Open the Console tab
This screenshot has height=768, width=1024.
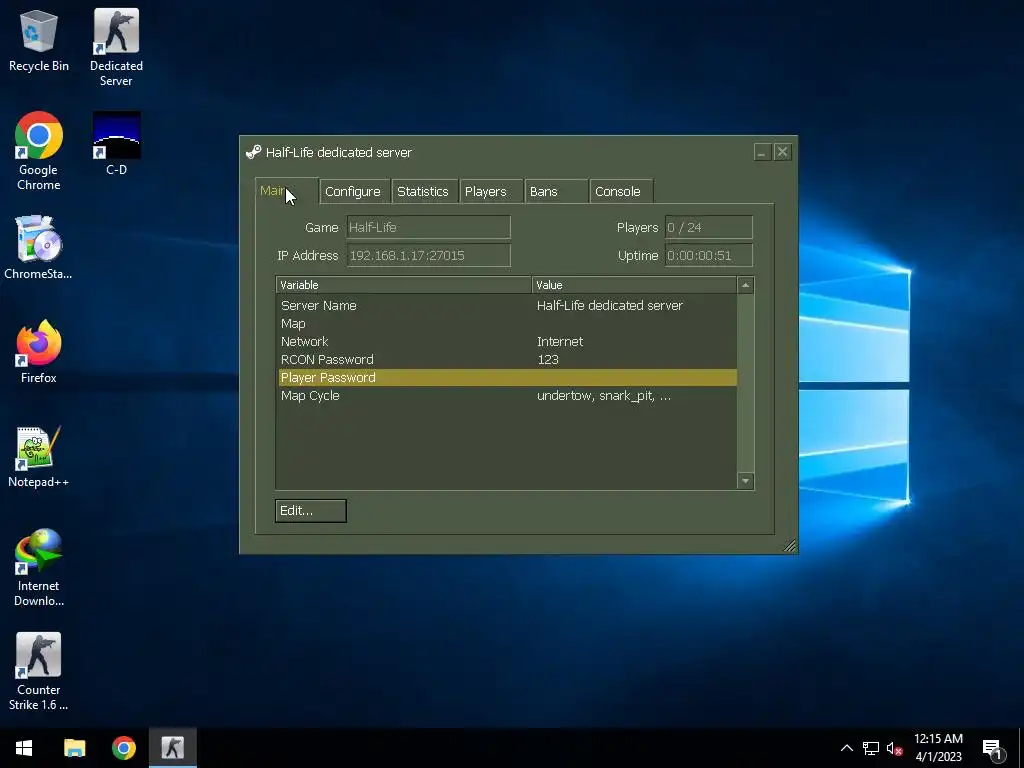click(621, 191)
